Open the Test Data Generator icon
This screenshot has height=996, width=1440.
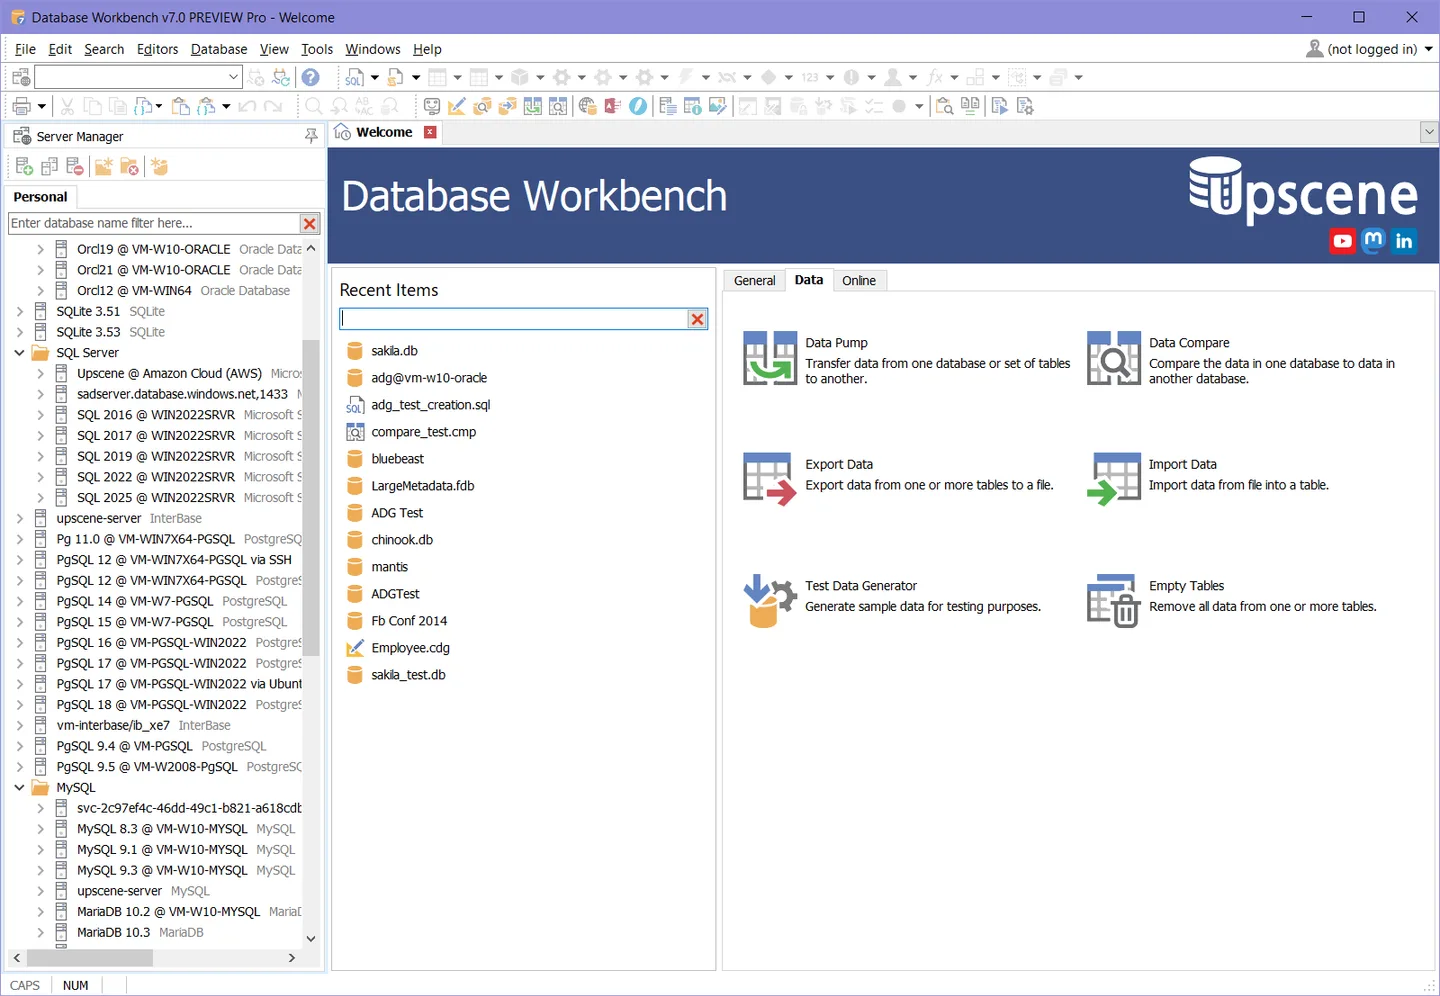pyautogui.click(x=770, y=600)
